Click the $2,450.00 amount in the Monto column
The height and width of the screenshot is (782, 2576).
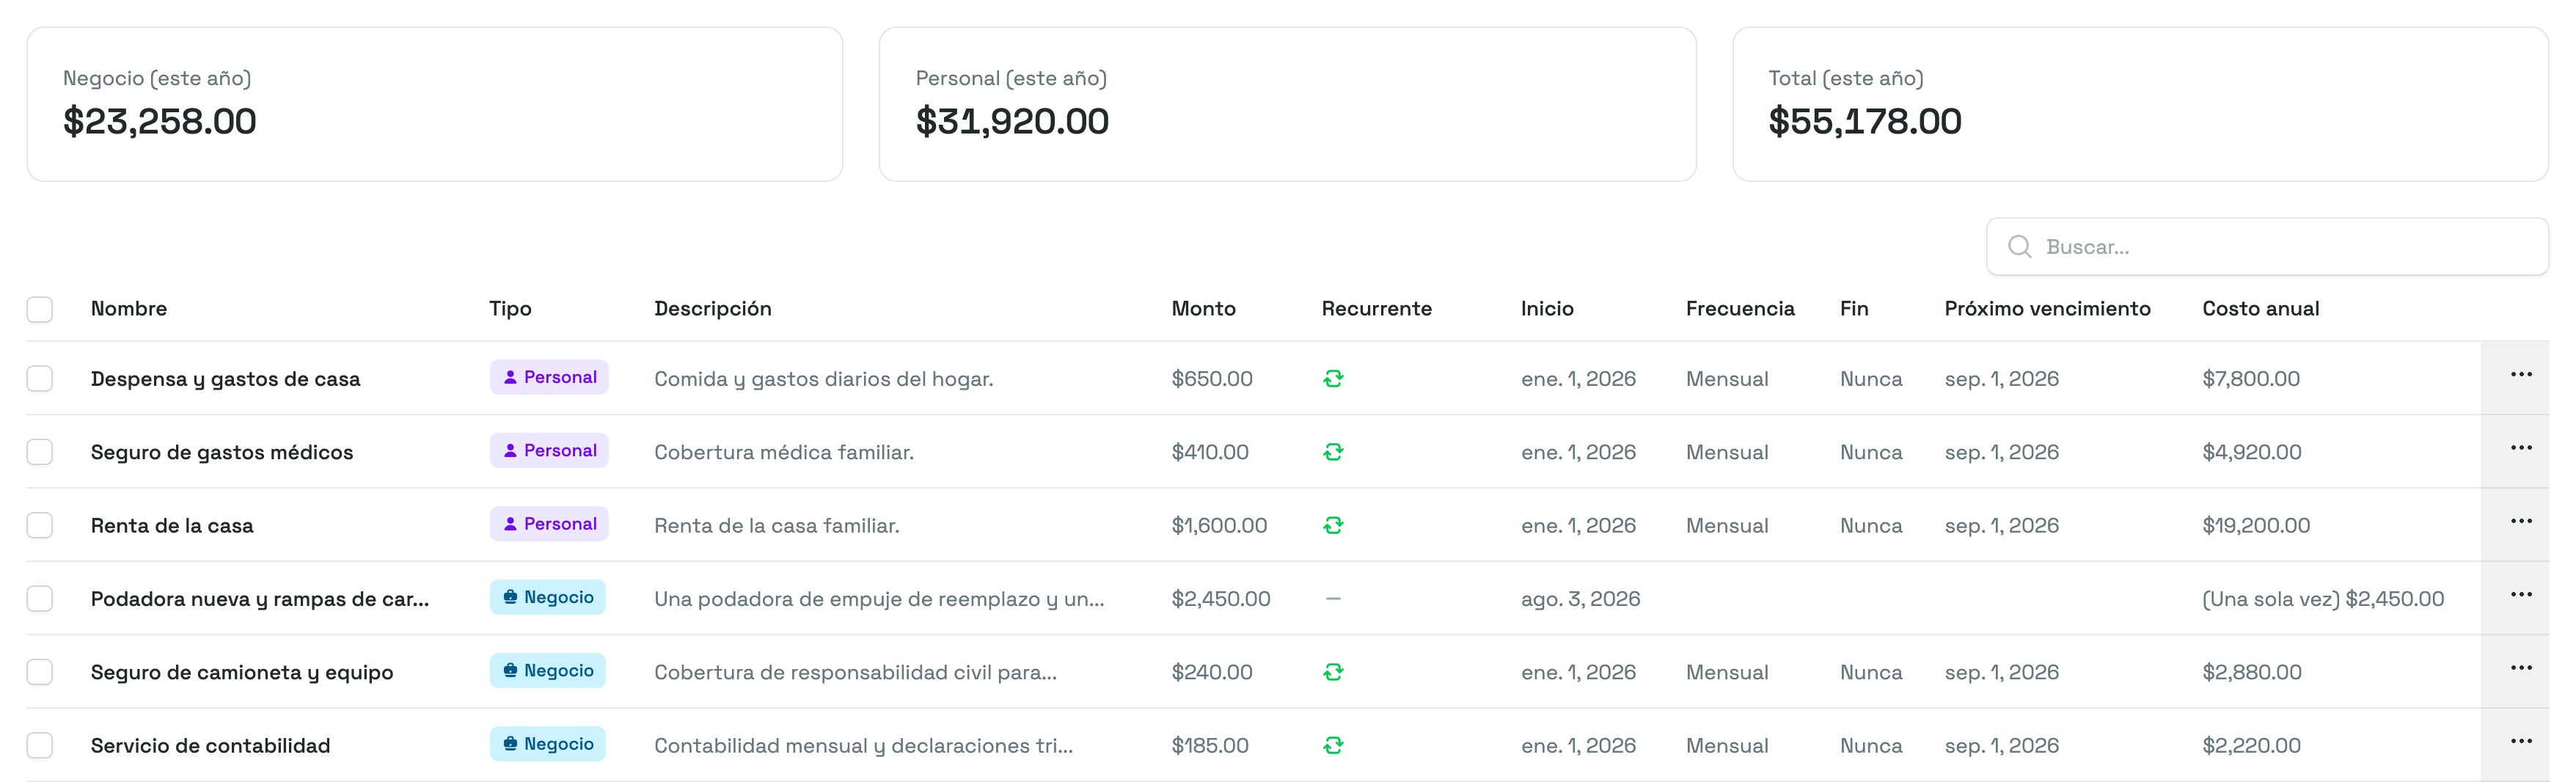pyautogui.click(x=1221, y=599)
